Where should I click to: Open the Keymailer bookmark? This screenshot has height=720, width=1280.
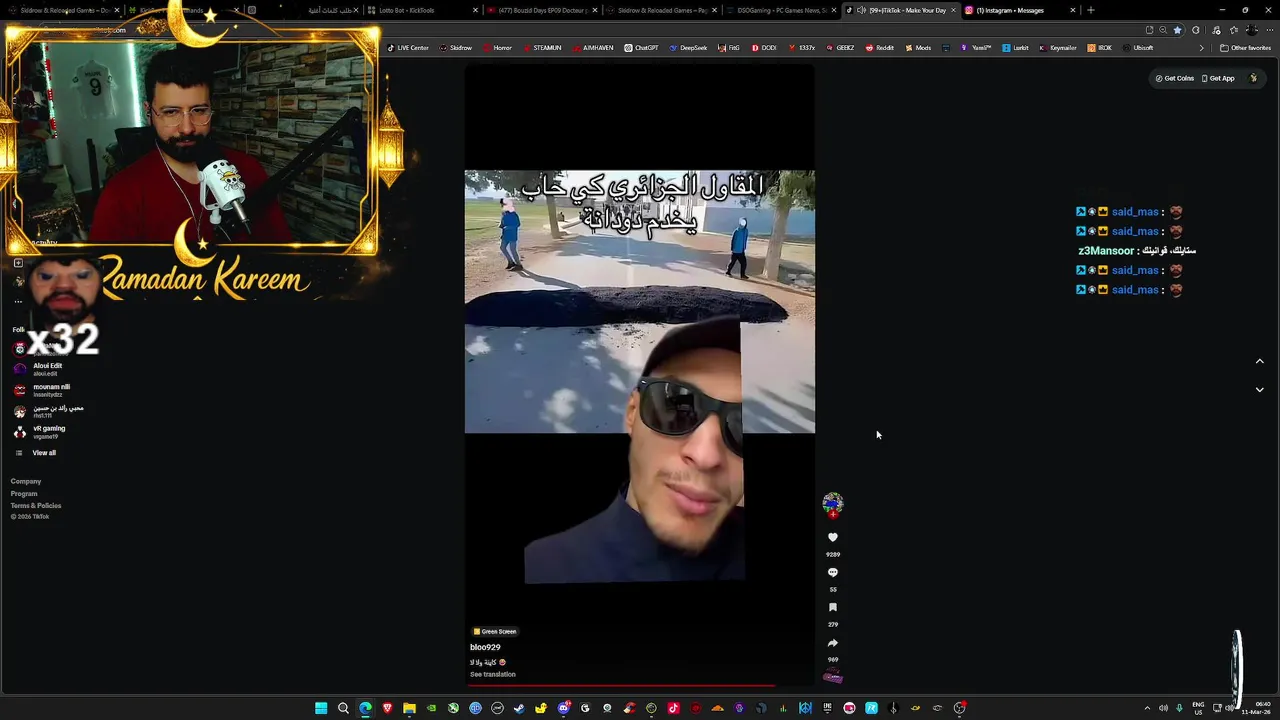[x=1058, y=48]
